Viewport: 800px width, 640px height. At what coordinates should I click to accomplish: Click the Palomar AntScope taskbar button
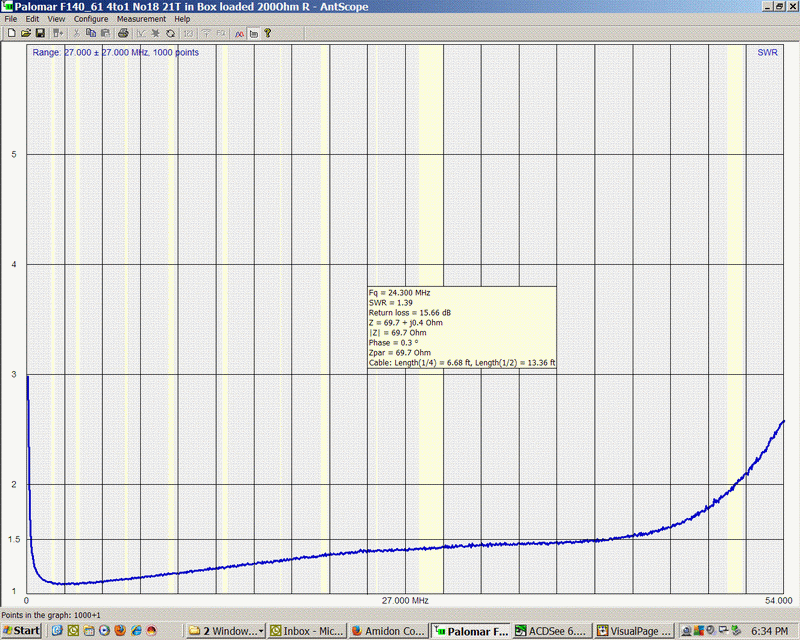(470, 631)
